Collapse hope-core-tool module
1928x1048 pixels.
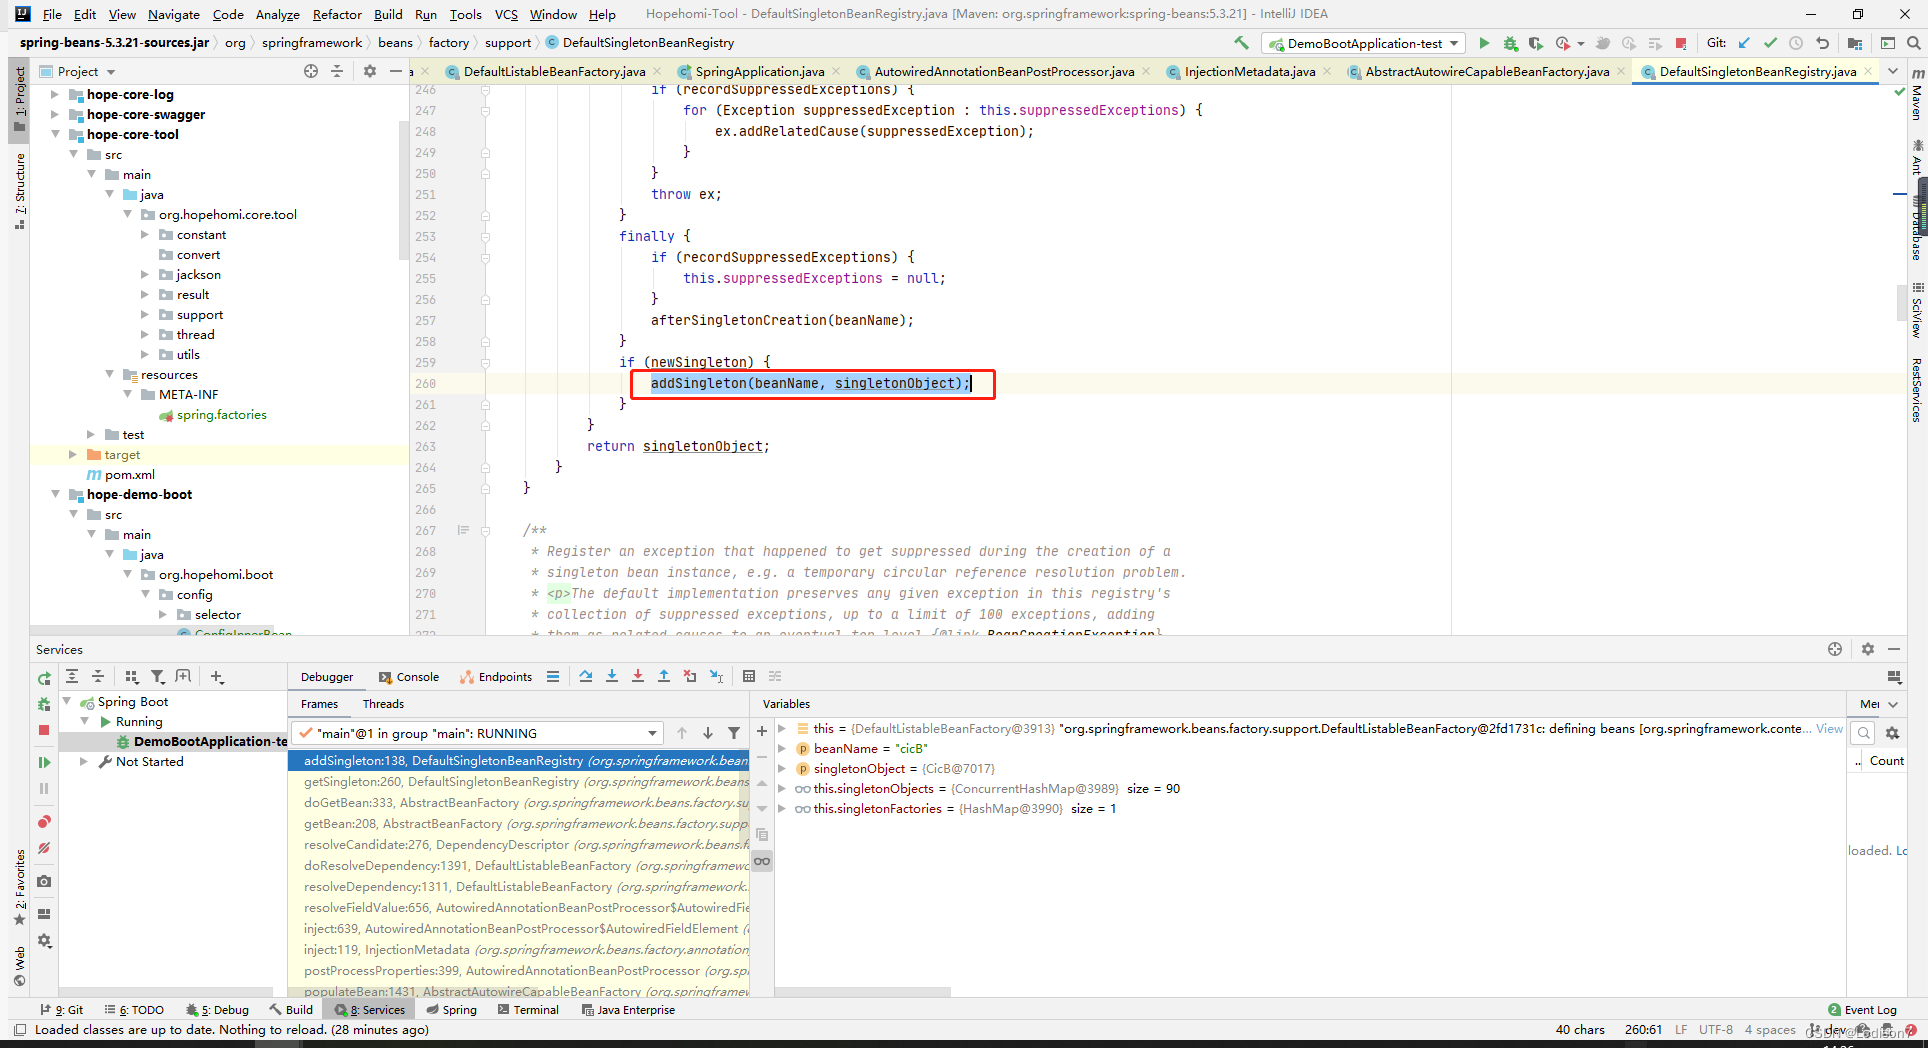pos(55,134)
